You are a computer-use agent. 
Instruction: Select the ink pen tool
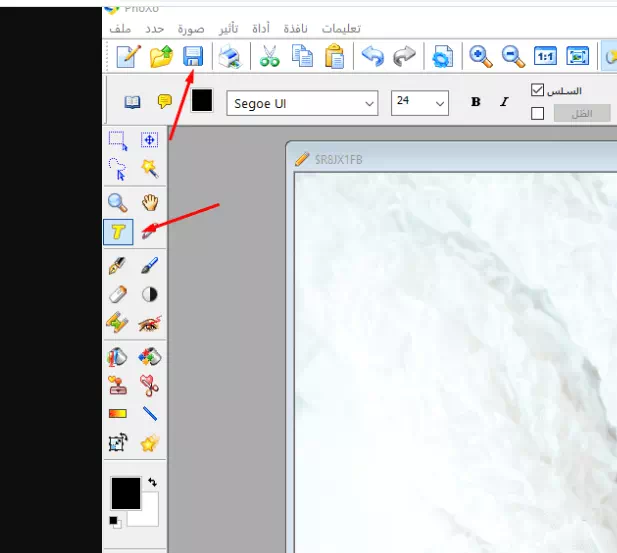tap(118, 265)
